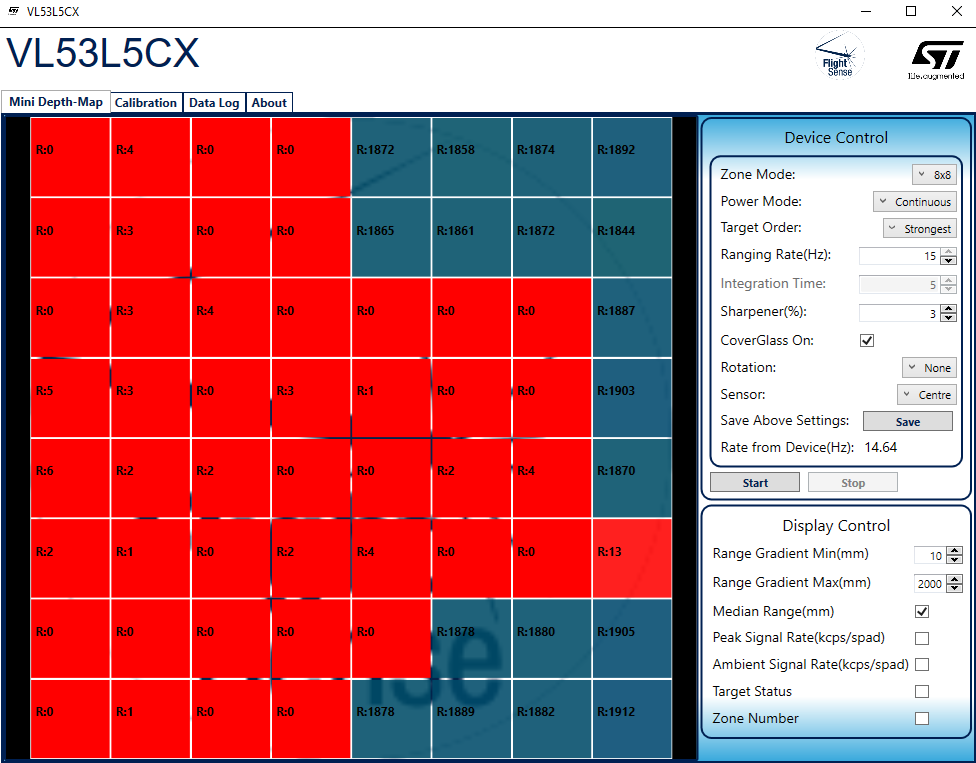976x763 pixels.
Task: Select the depth zone showing R:13
Action: coord(632,558)
